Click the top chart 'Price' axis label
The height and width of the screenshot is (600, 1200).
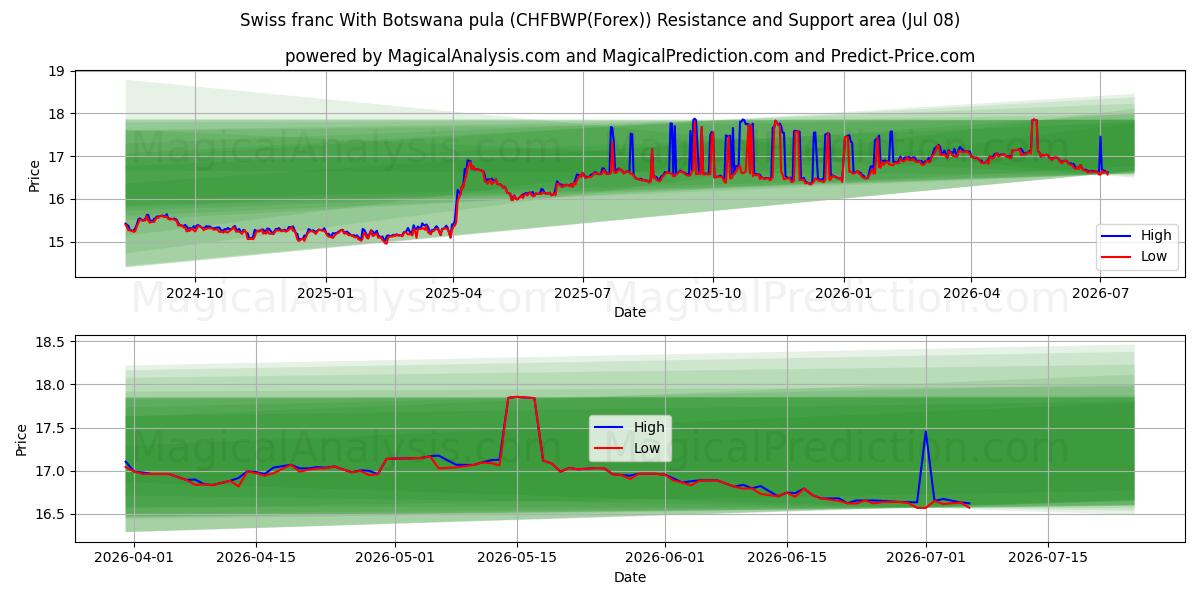coord(35,175)
